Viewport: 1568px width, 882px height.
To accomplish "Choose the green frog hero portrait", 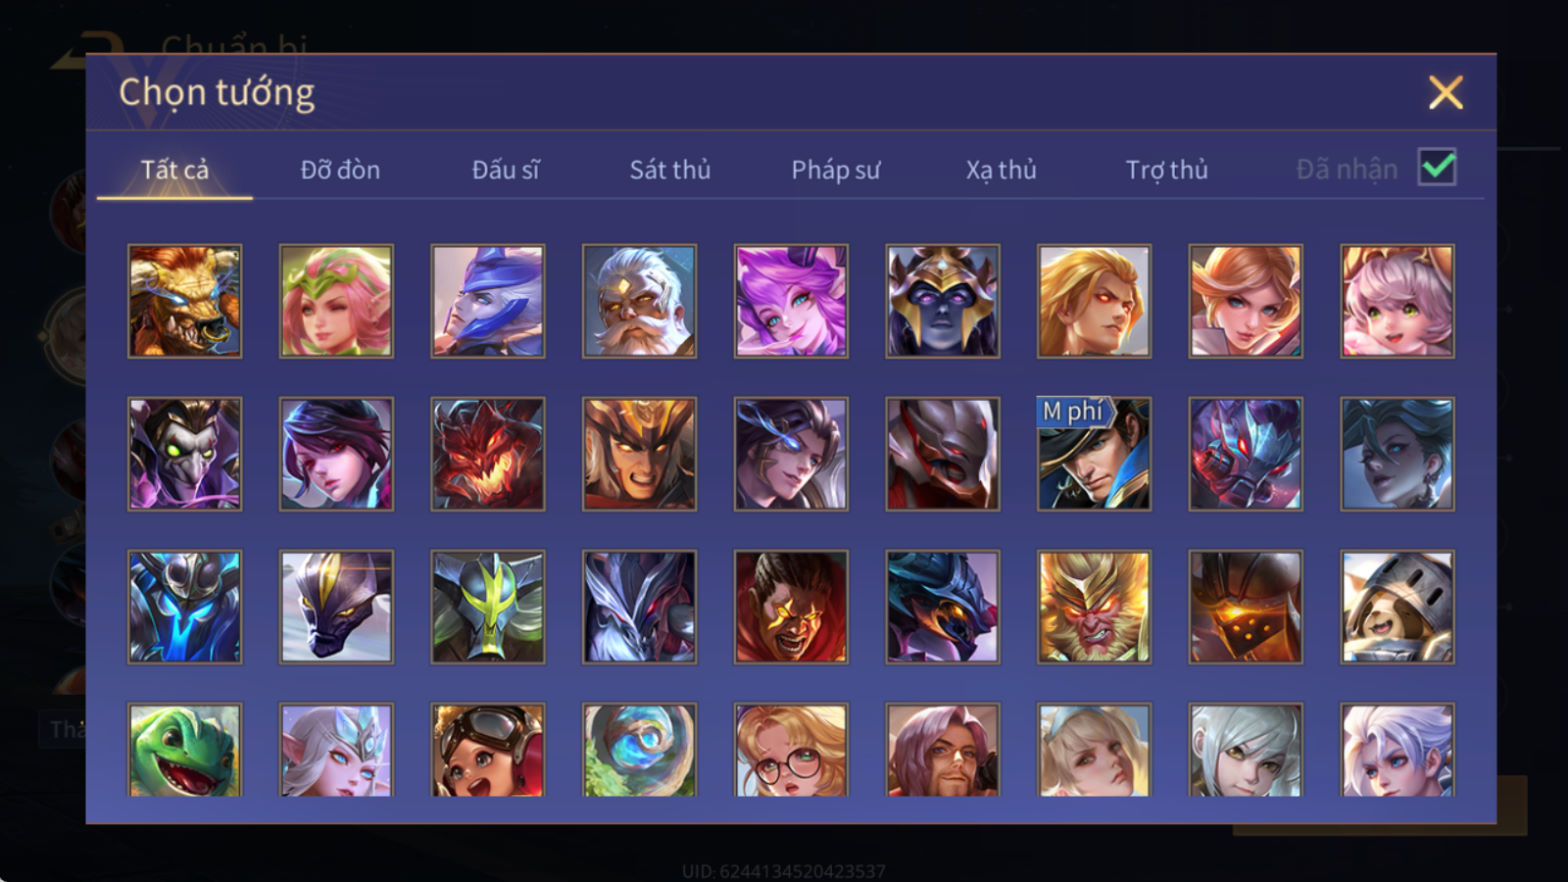I will click(x=185, y=749).
